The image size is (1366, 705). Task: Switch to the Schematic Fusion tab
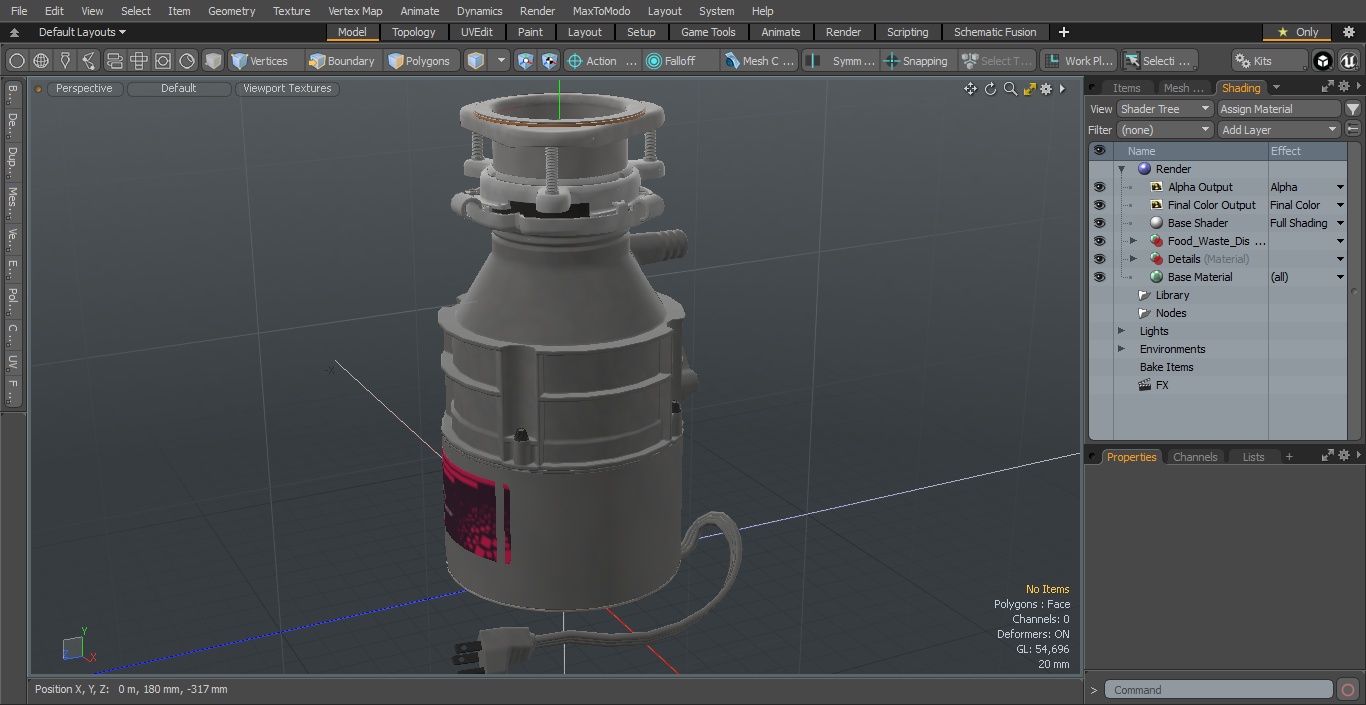(x=995, y=32)
